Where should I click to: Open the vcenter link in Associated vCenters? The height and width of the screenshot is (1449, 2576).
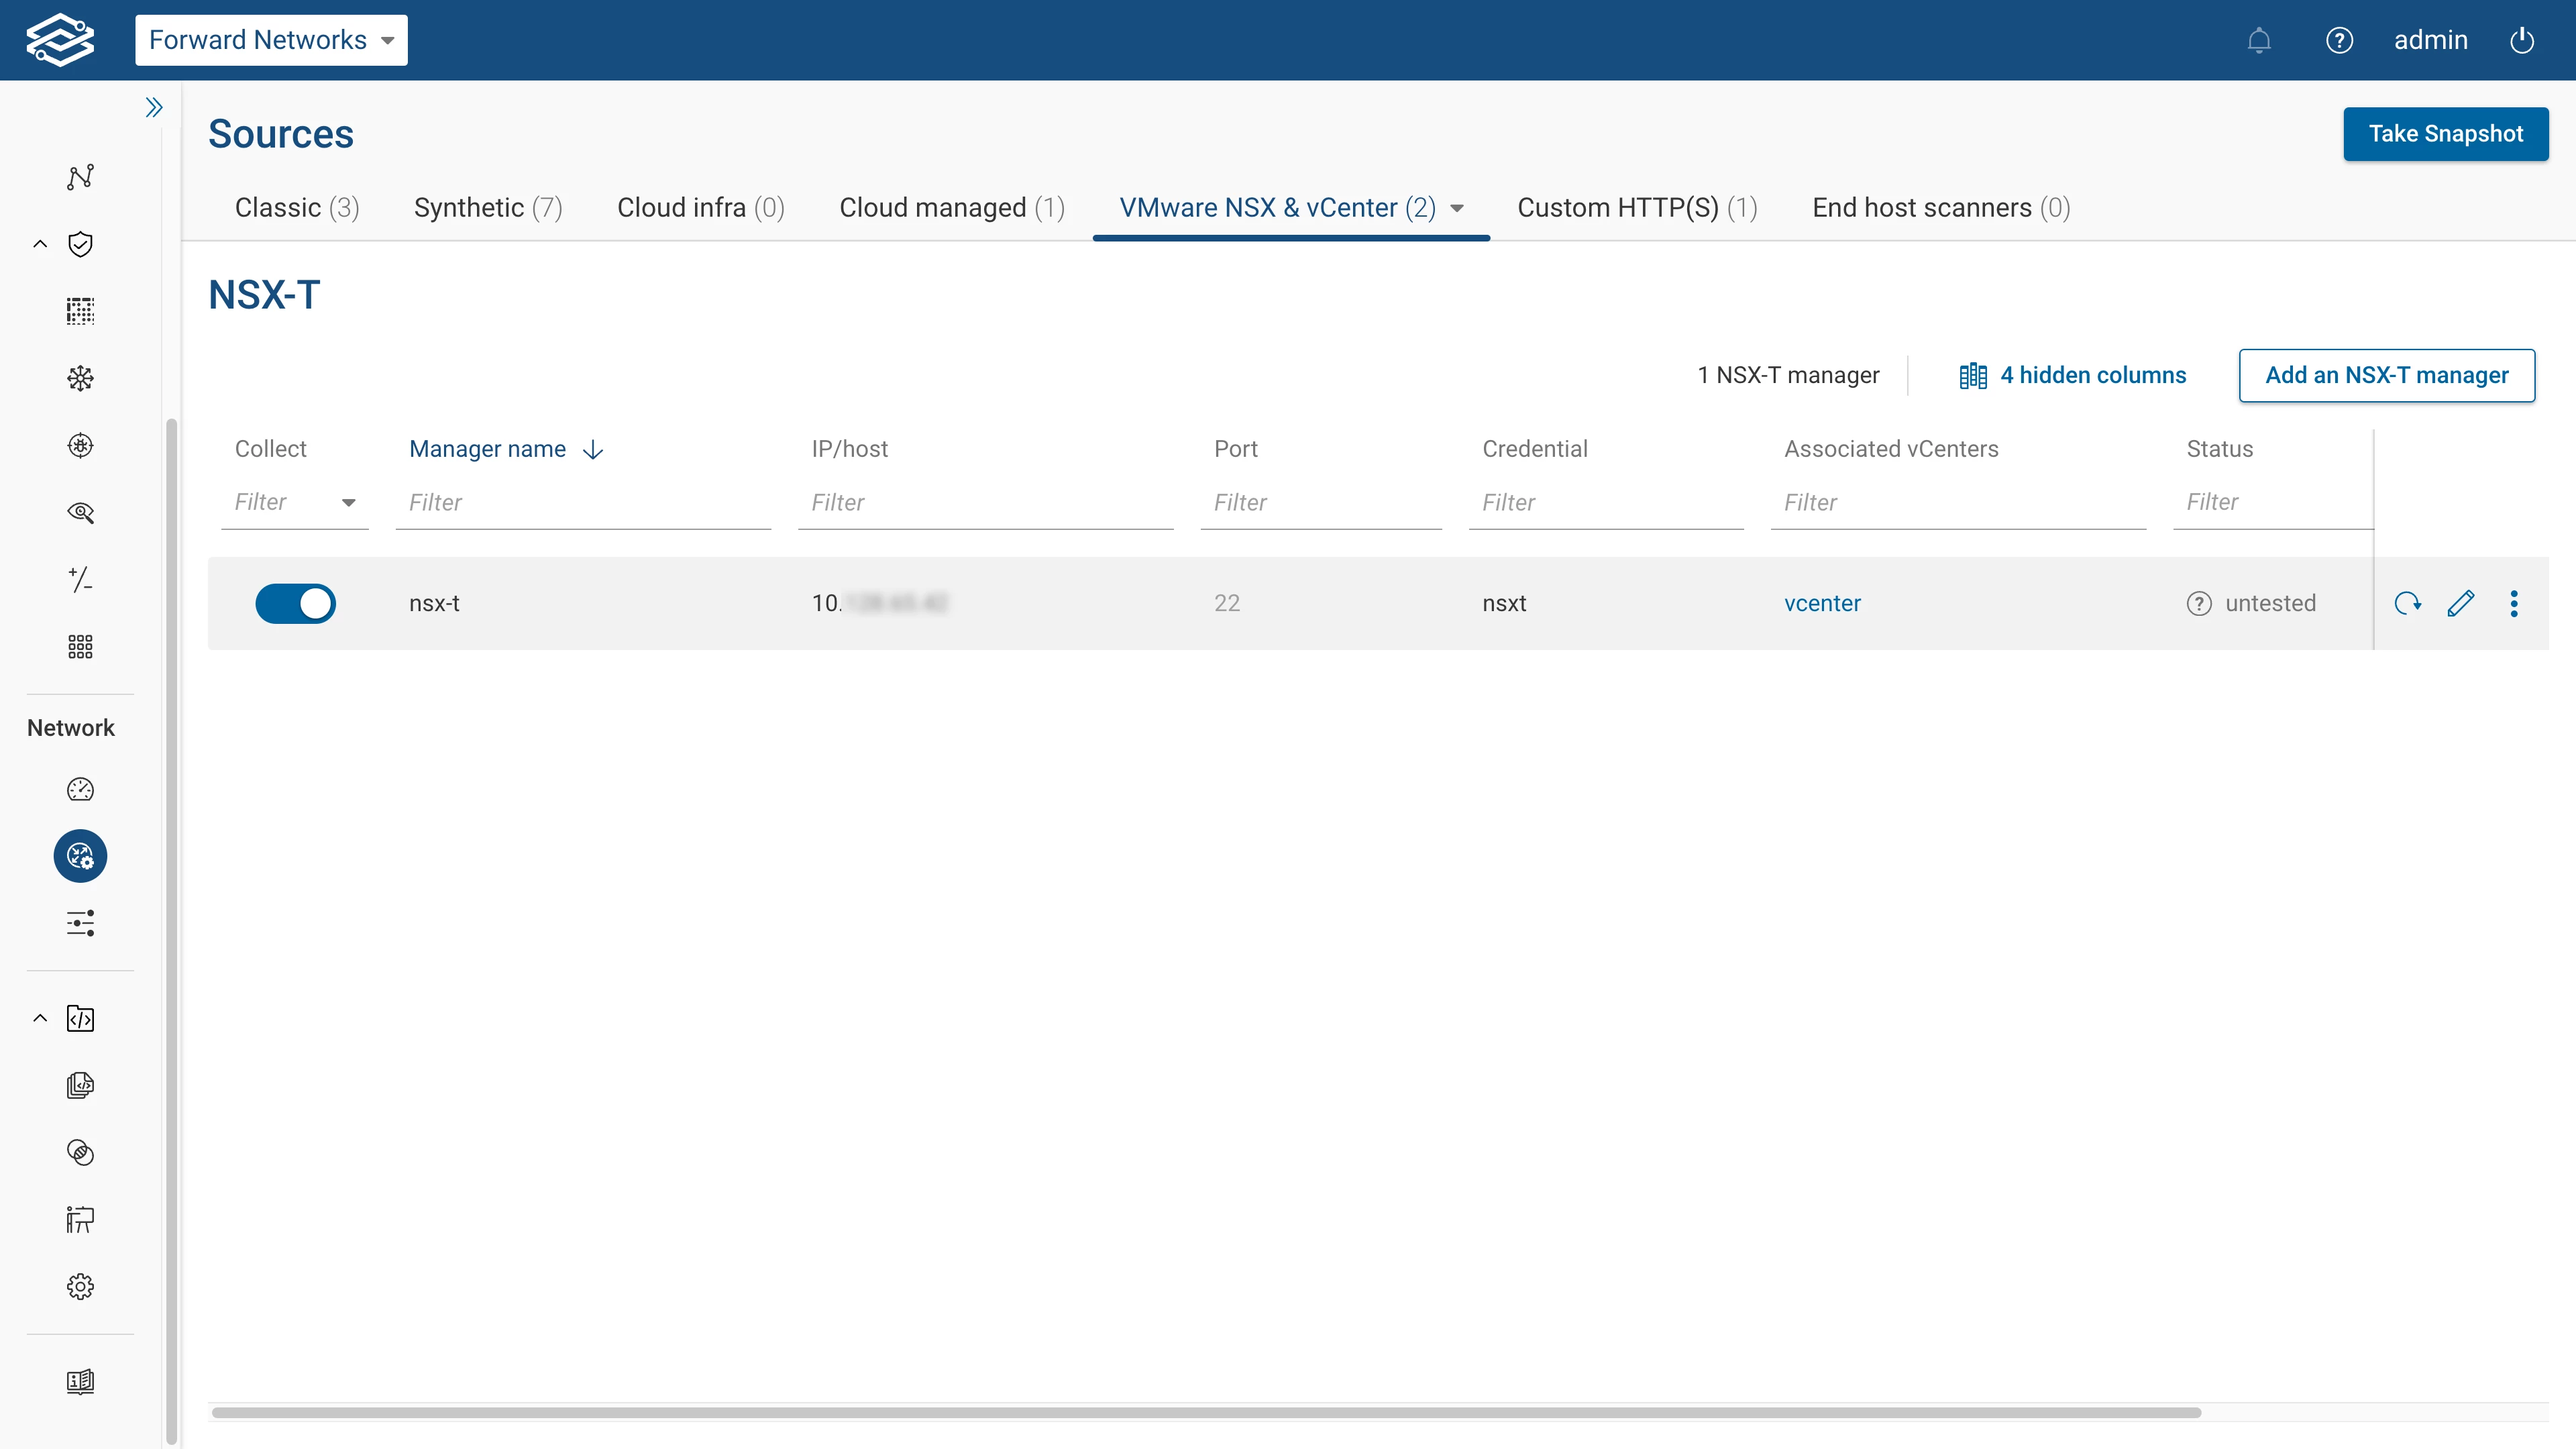click(1822, 603)
